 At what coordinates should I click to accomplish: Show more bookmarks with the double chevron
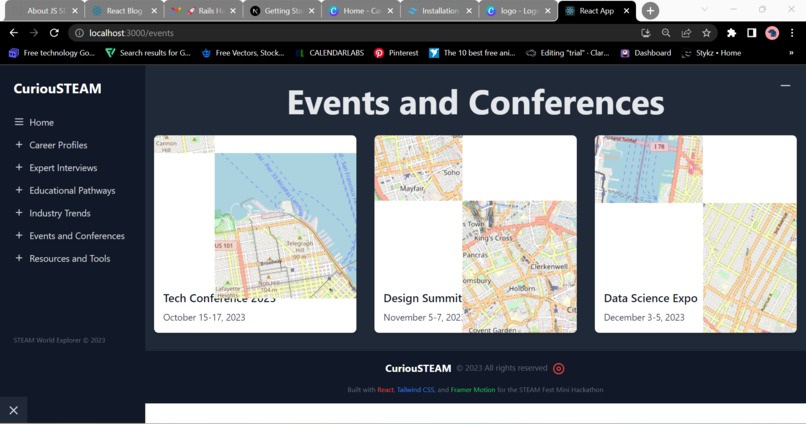pyautogui.click(x=791, y=53)
